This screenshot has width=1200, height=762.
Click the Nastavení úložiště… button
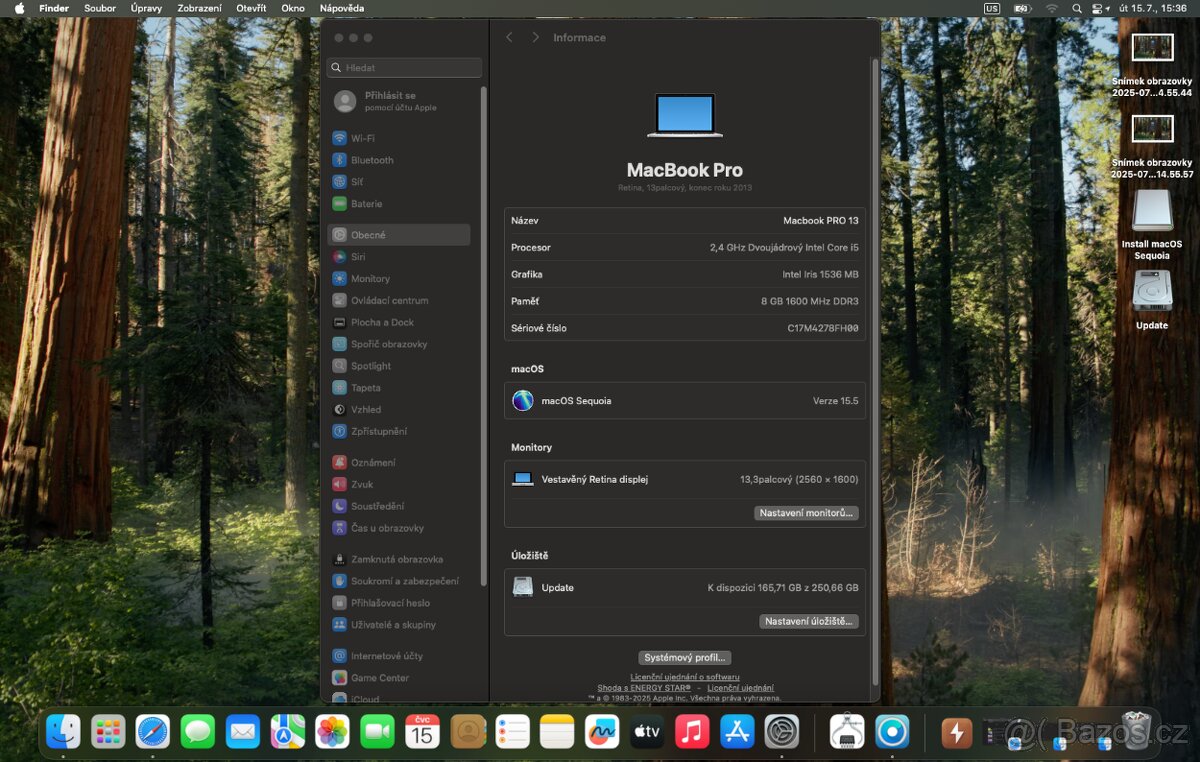pyautogui.click(x=809, y=621)
